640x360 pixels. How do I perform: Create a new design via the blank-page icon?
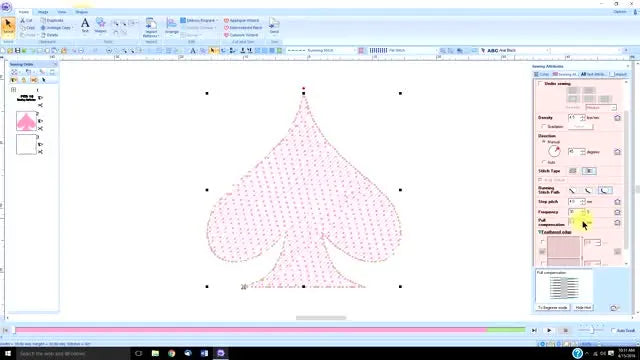pos(3,51)
